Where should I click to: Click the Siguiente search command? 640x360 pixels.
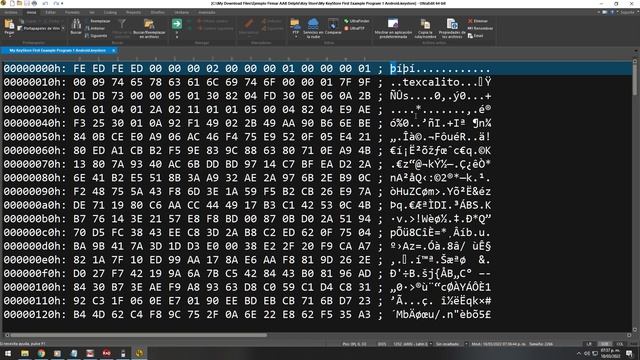pos(96,36)
